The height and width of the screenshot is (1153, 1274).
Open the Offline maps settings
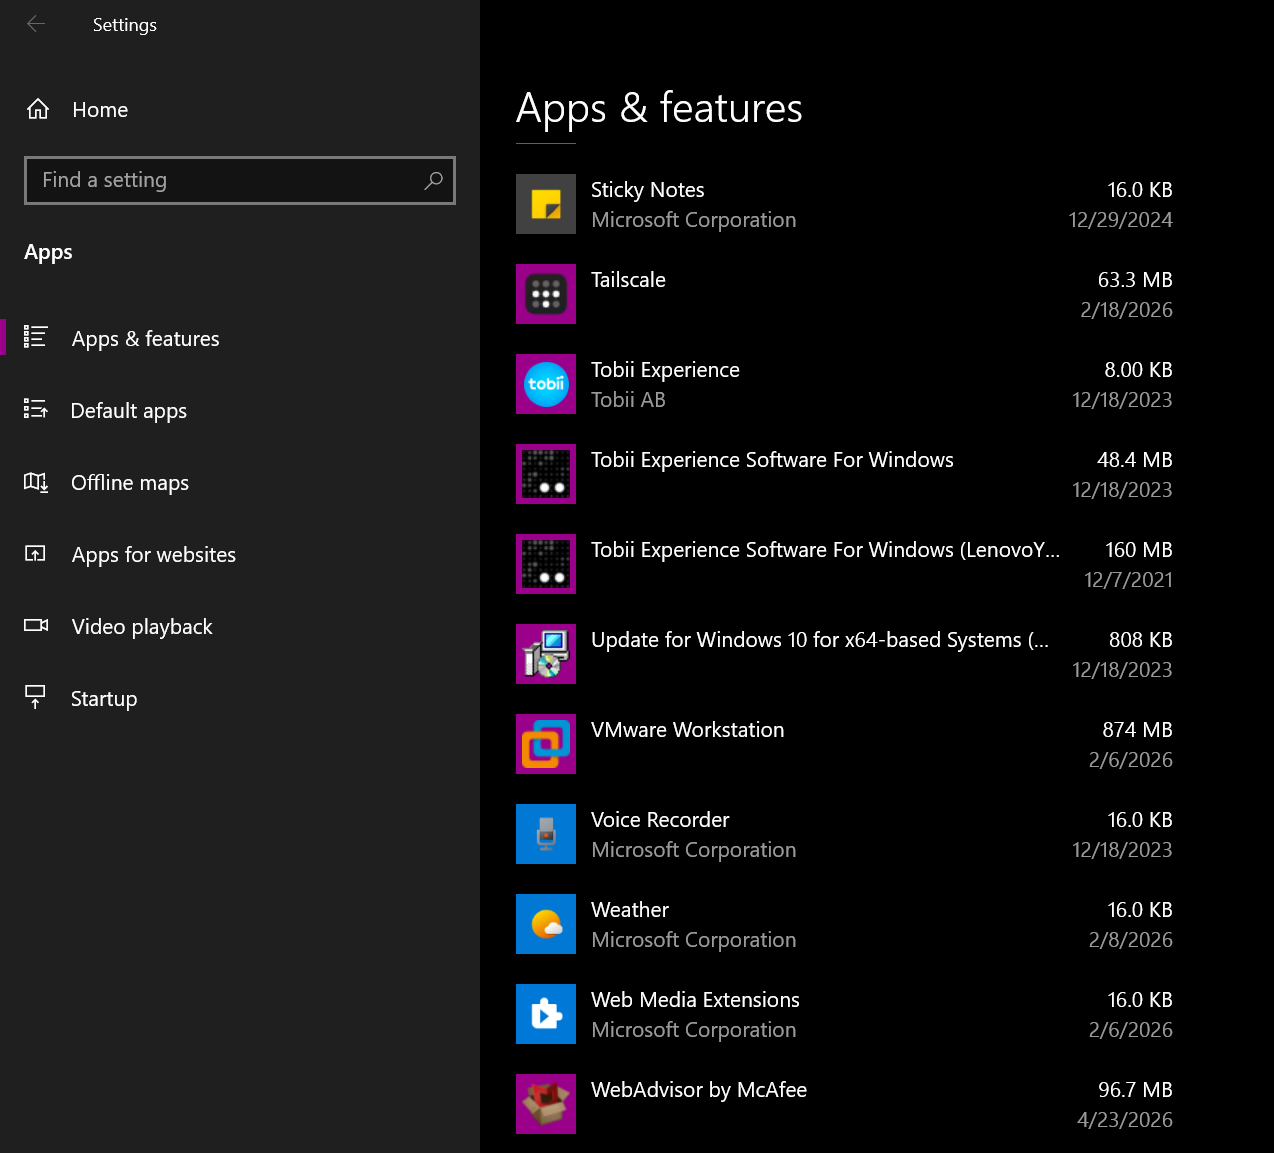[x=130, y=482]
